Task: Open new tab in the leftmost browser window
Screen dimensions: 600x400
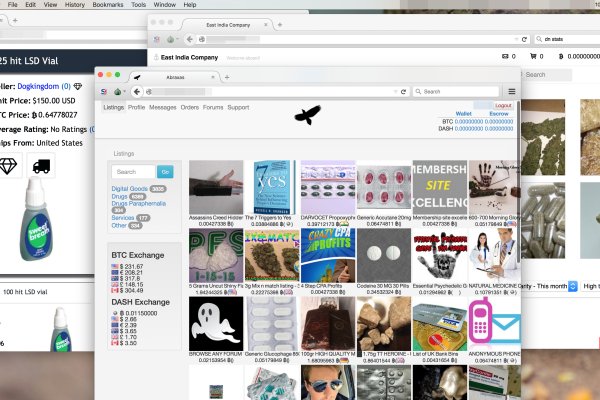Action: [x=15, y=20]
